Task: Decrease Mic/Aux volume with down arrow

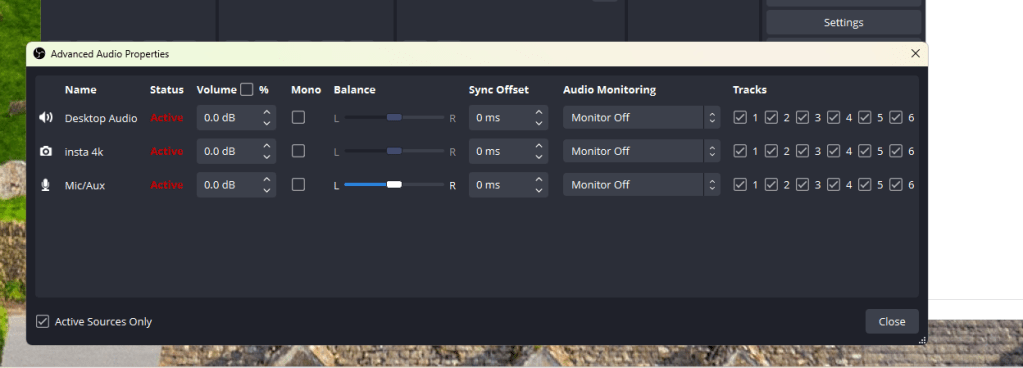Action: coord(266,191)
